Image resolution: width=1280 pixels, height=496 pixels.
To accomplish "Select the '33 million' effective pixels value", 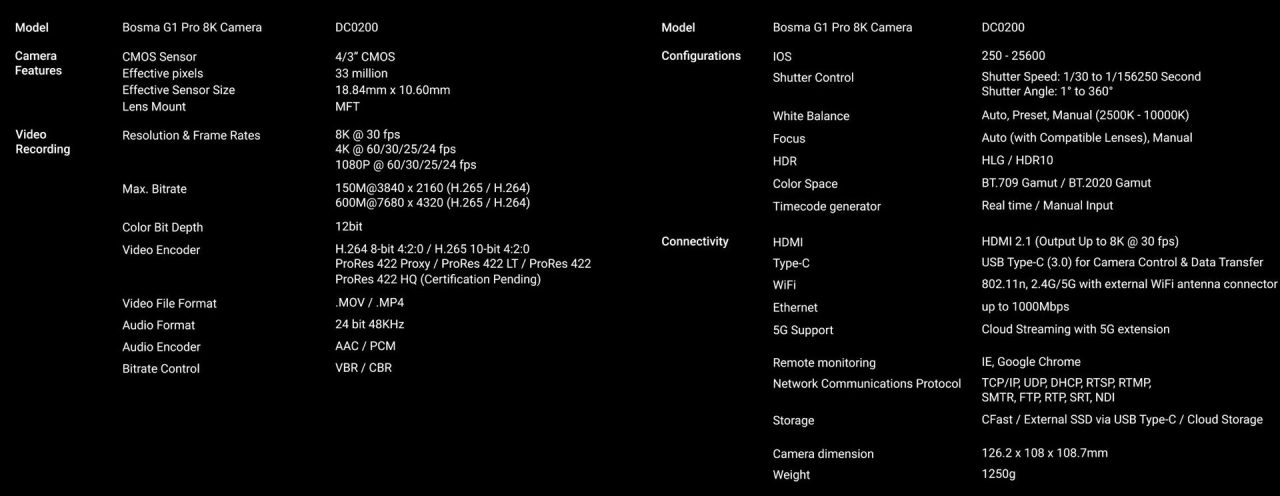I will point(361,73).
